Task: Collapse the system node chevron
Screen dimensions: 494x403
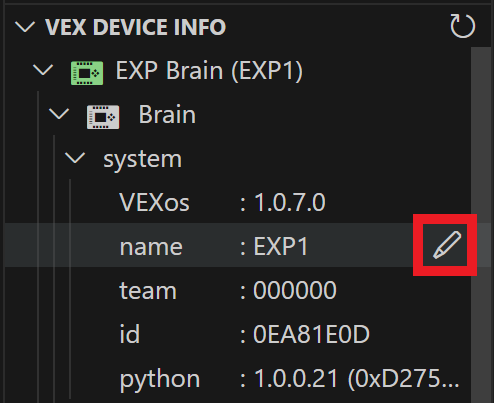Action: coord(75,158)
